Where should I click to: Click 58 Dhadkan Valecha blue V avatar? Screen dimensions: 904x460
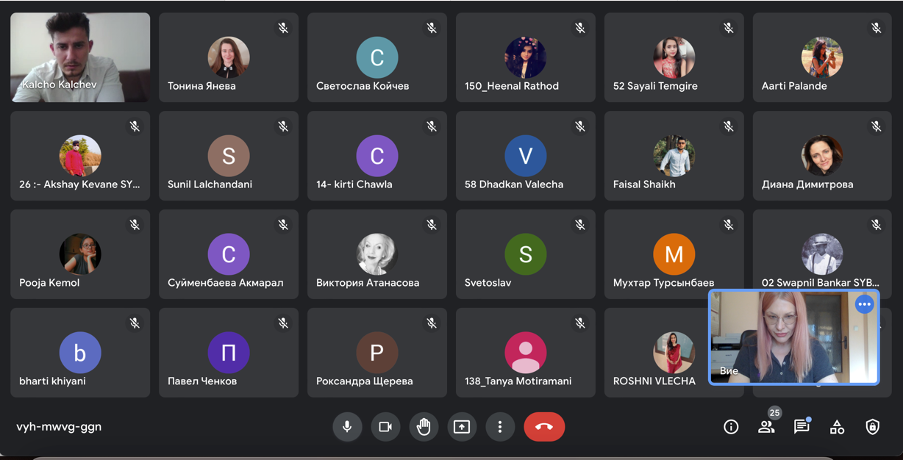click(x=525, y=156)
